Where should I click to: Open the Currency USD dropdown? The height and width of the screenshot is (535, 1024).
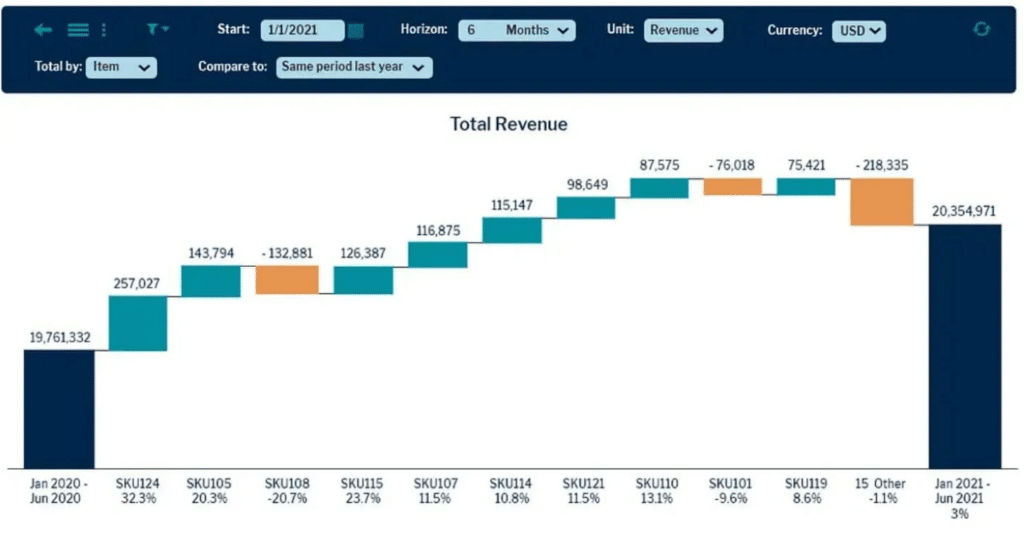(x=859, y=31)
